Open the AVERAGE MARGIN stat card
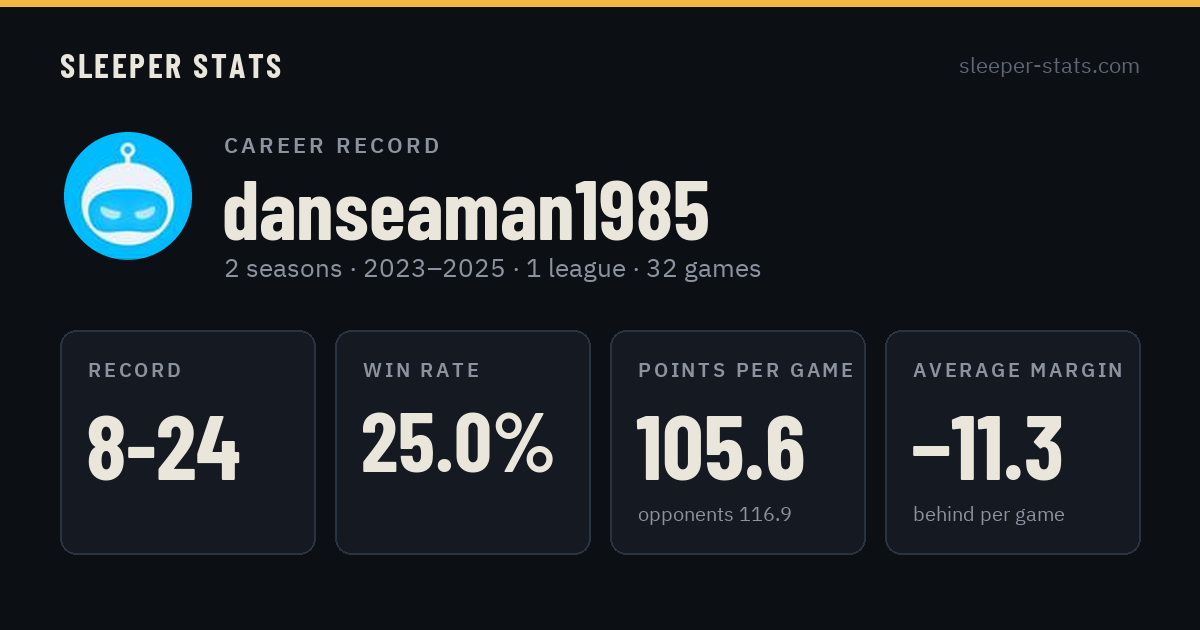1200x630 pixels. click(1013, 442)
